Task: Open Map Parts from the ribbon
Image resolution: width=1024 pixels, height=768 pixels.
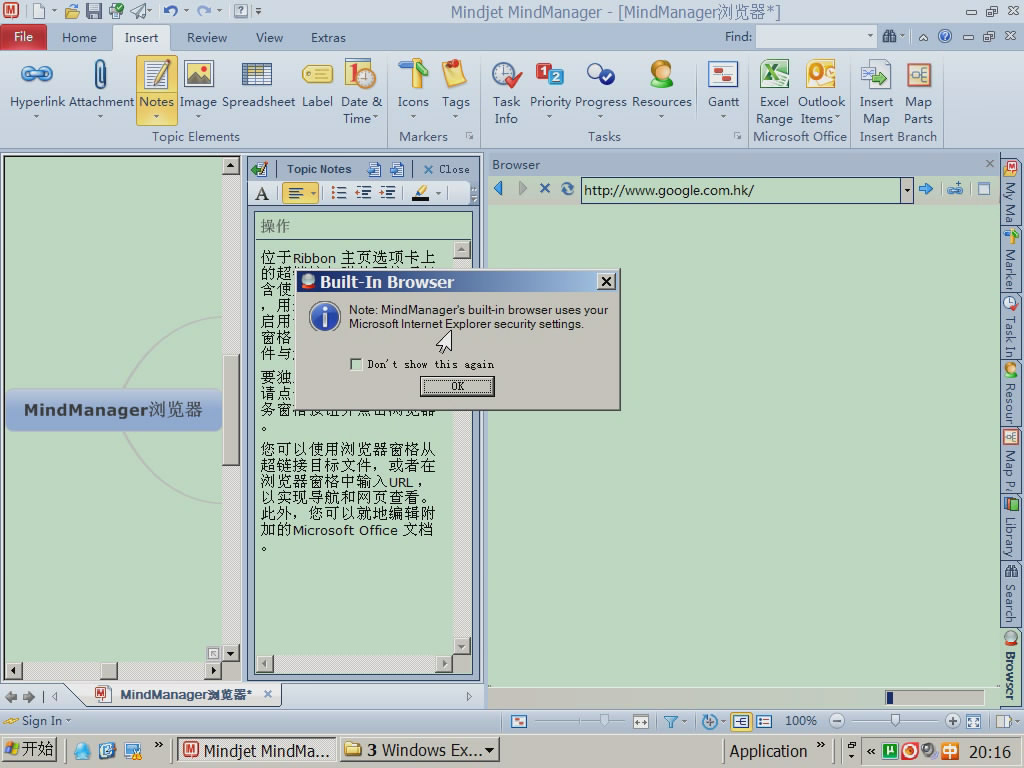Action: click(x=918, y=91)
